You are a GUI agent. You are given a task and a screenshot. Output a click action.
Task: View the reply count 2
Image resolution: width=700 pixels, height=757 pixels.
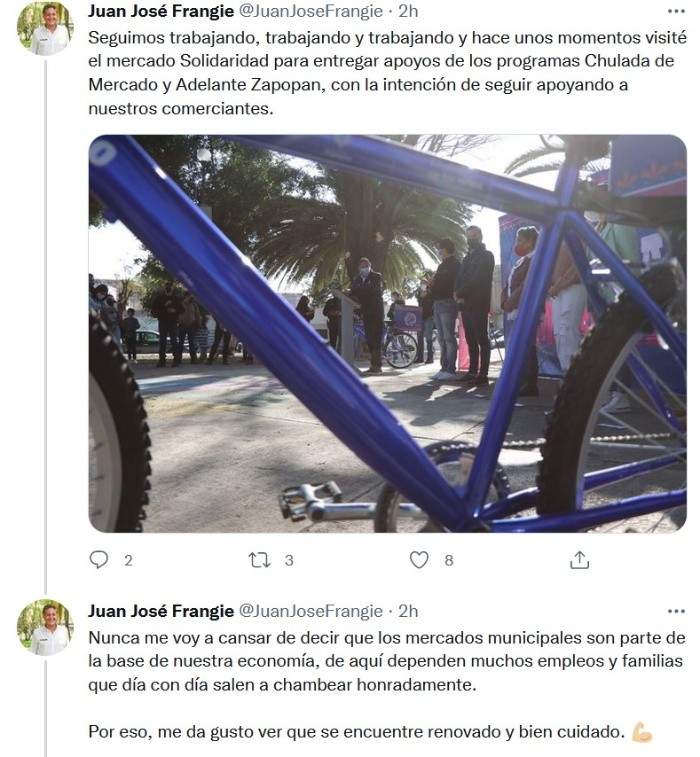pyautogui.click(x=128, y=561)
